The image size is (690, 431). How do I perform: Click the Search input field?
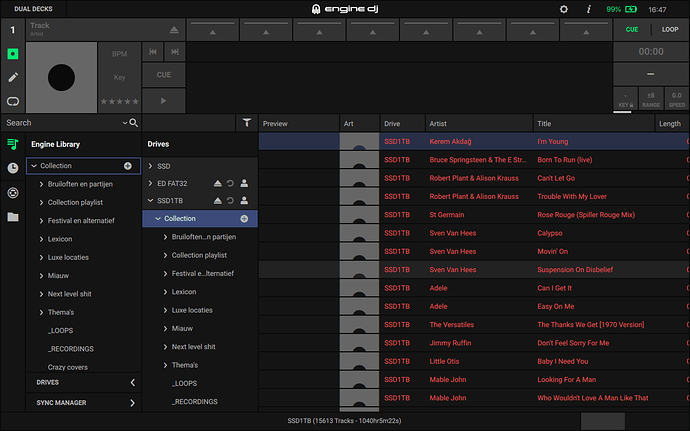pos(62,123)
